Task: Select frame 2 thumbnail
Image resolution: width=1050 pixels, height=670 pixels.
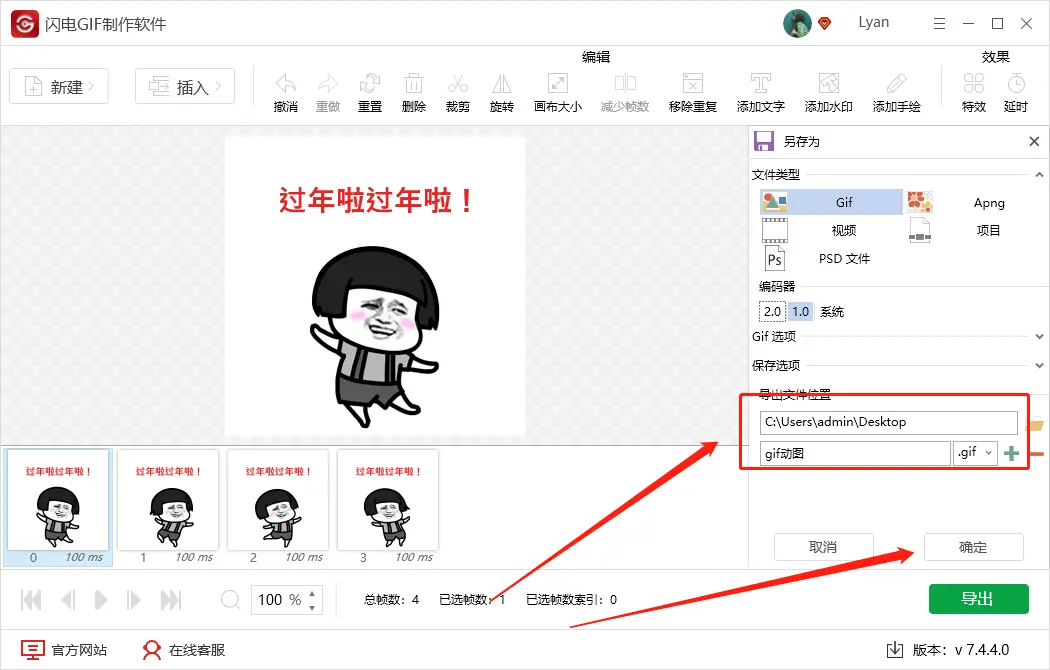Action: pos(278,508)
